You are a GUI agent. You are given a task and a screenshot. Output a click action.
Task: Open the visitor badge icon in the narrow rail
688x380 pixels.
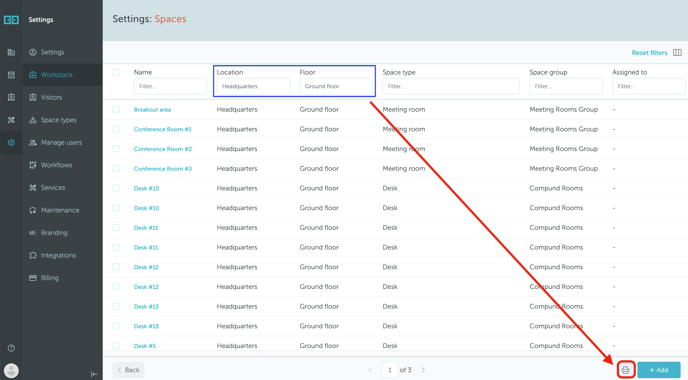[11, 97]
